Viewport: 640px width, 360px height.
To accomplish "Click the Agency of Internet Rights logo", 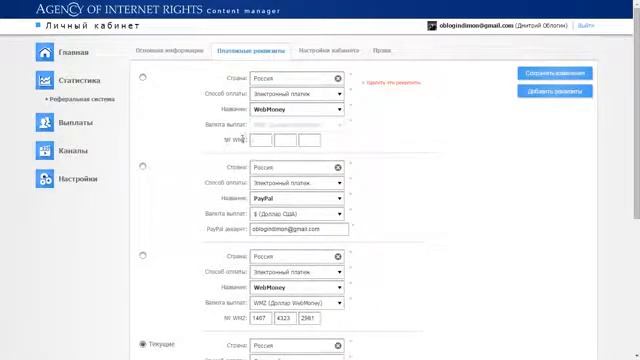I will click(x=119, y=9).
